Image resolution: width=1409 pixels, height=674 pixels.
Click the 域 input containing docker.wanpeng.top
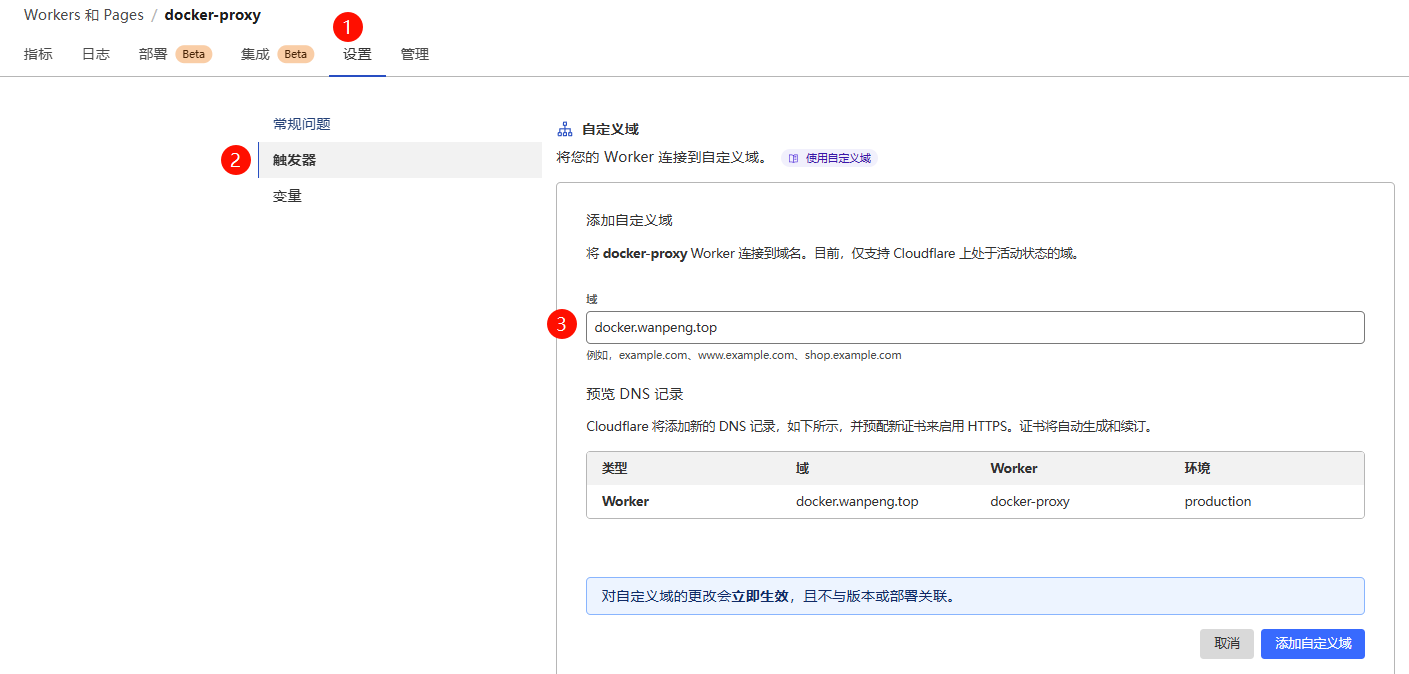[975, 327]
